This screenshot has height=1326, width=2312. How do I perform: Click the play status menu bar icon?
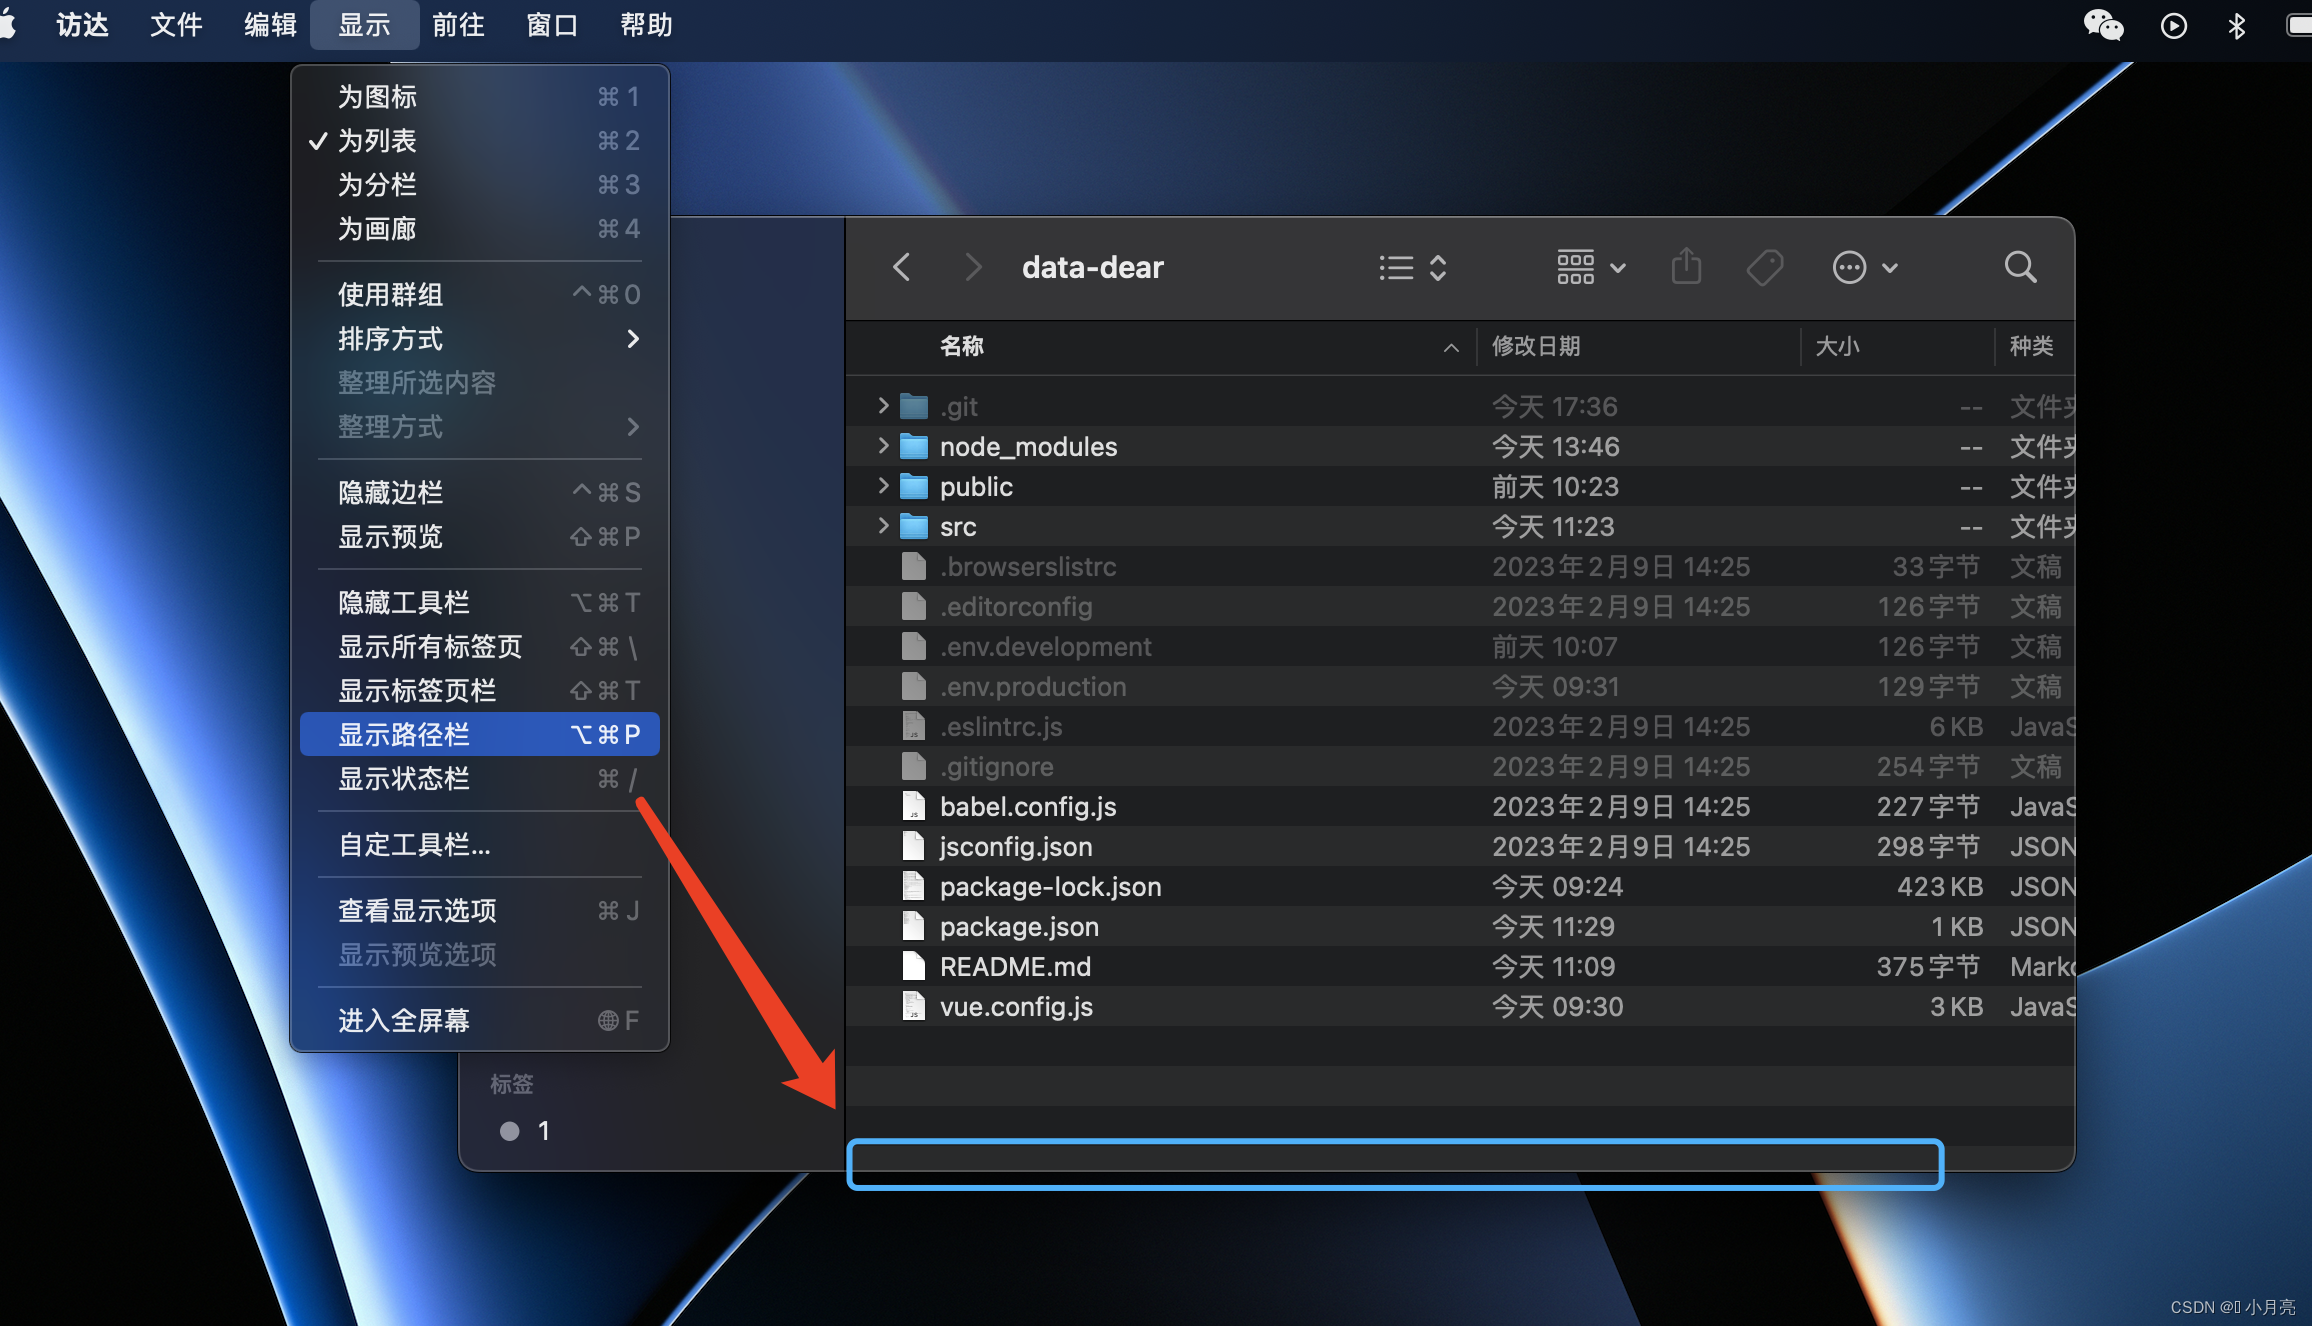pos(2173,25)
